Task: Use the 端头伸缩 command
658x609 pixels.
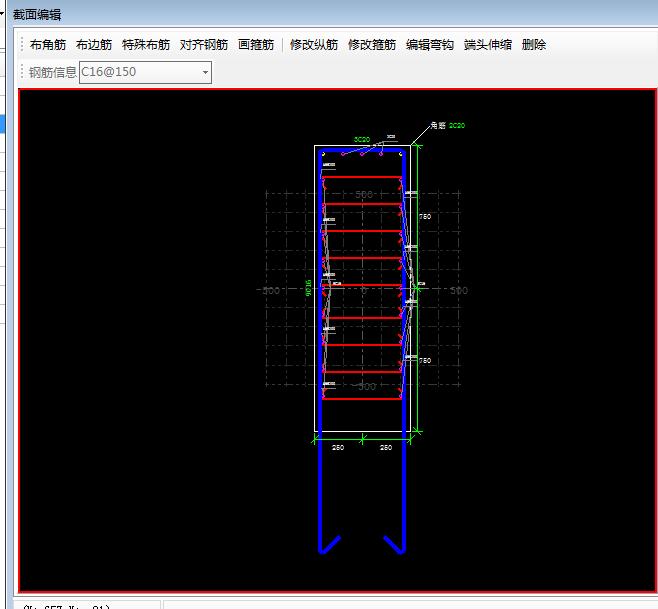Action: coord(488,44)
